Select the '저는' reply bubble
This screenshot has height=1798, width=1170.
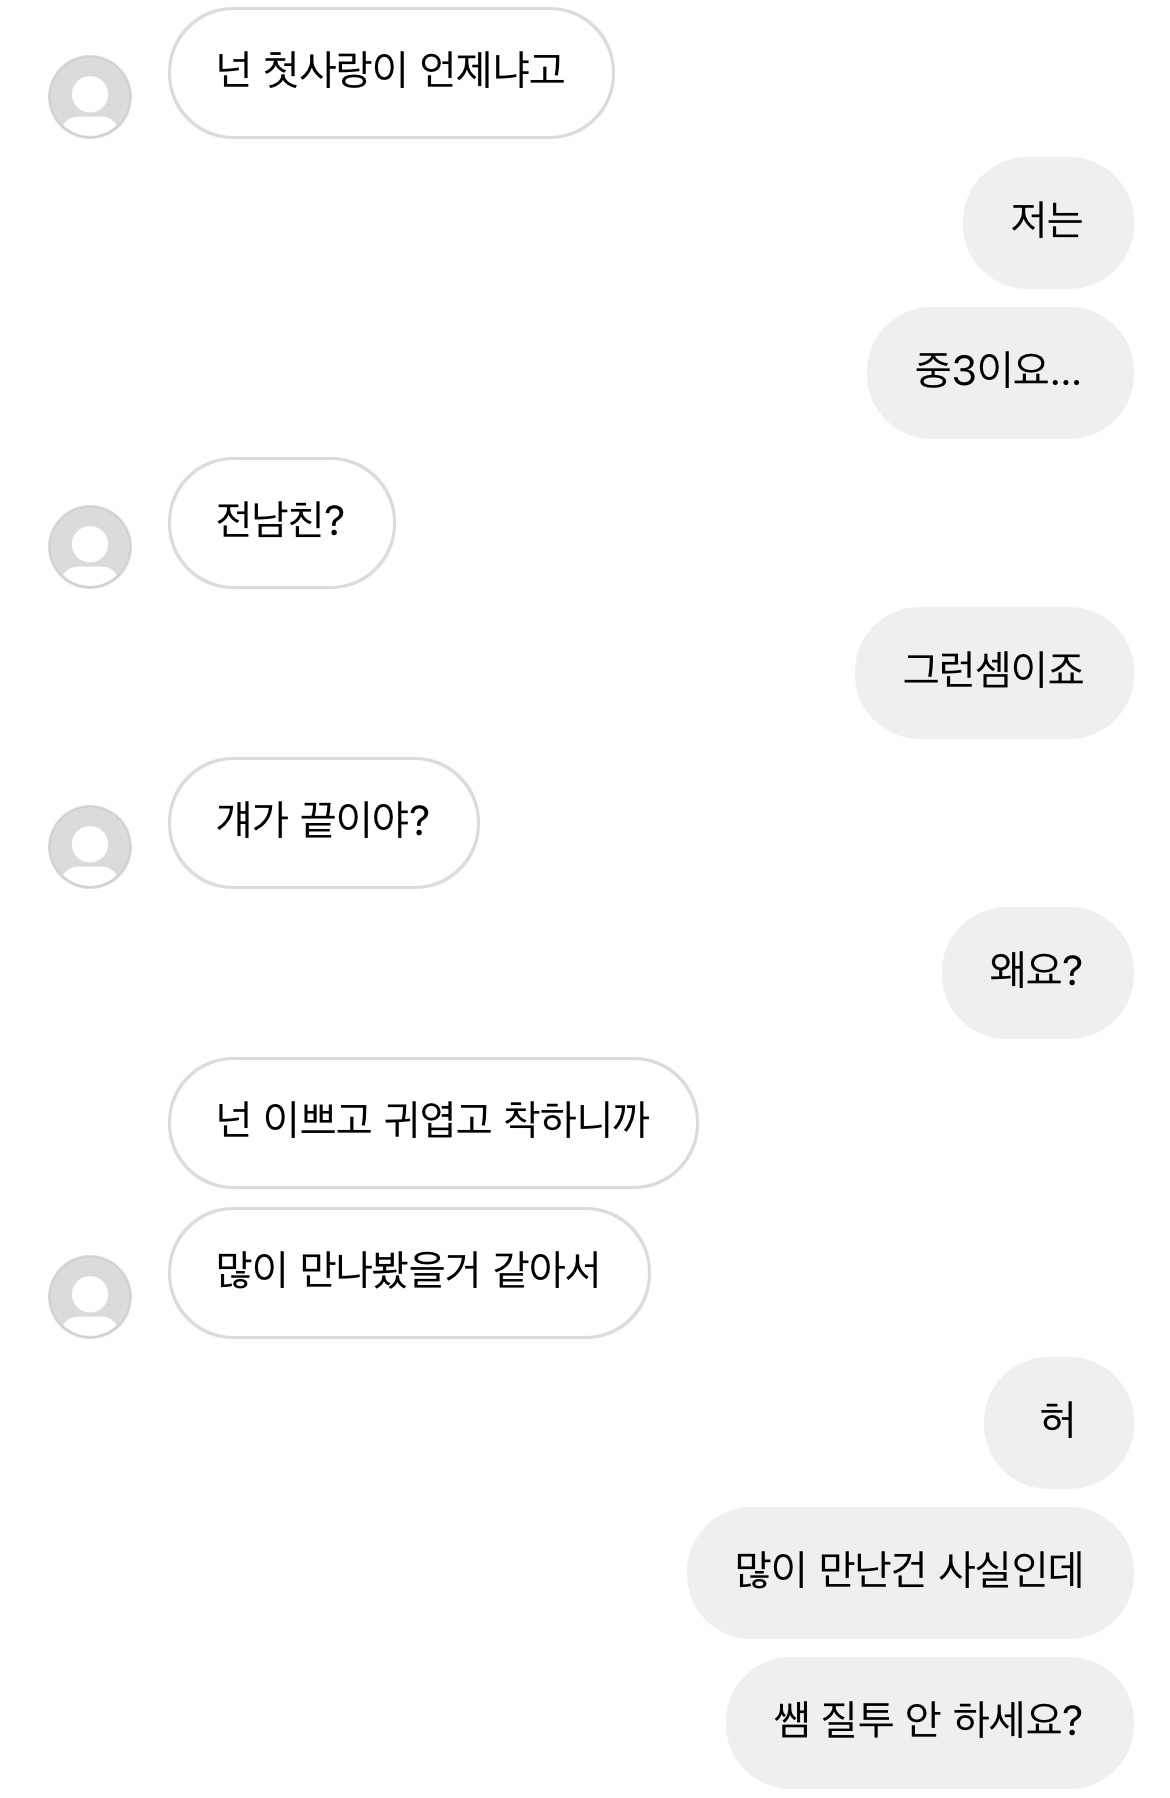pyautogui.click(x=1047, y=222)
